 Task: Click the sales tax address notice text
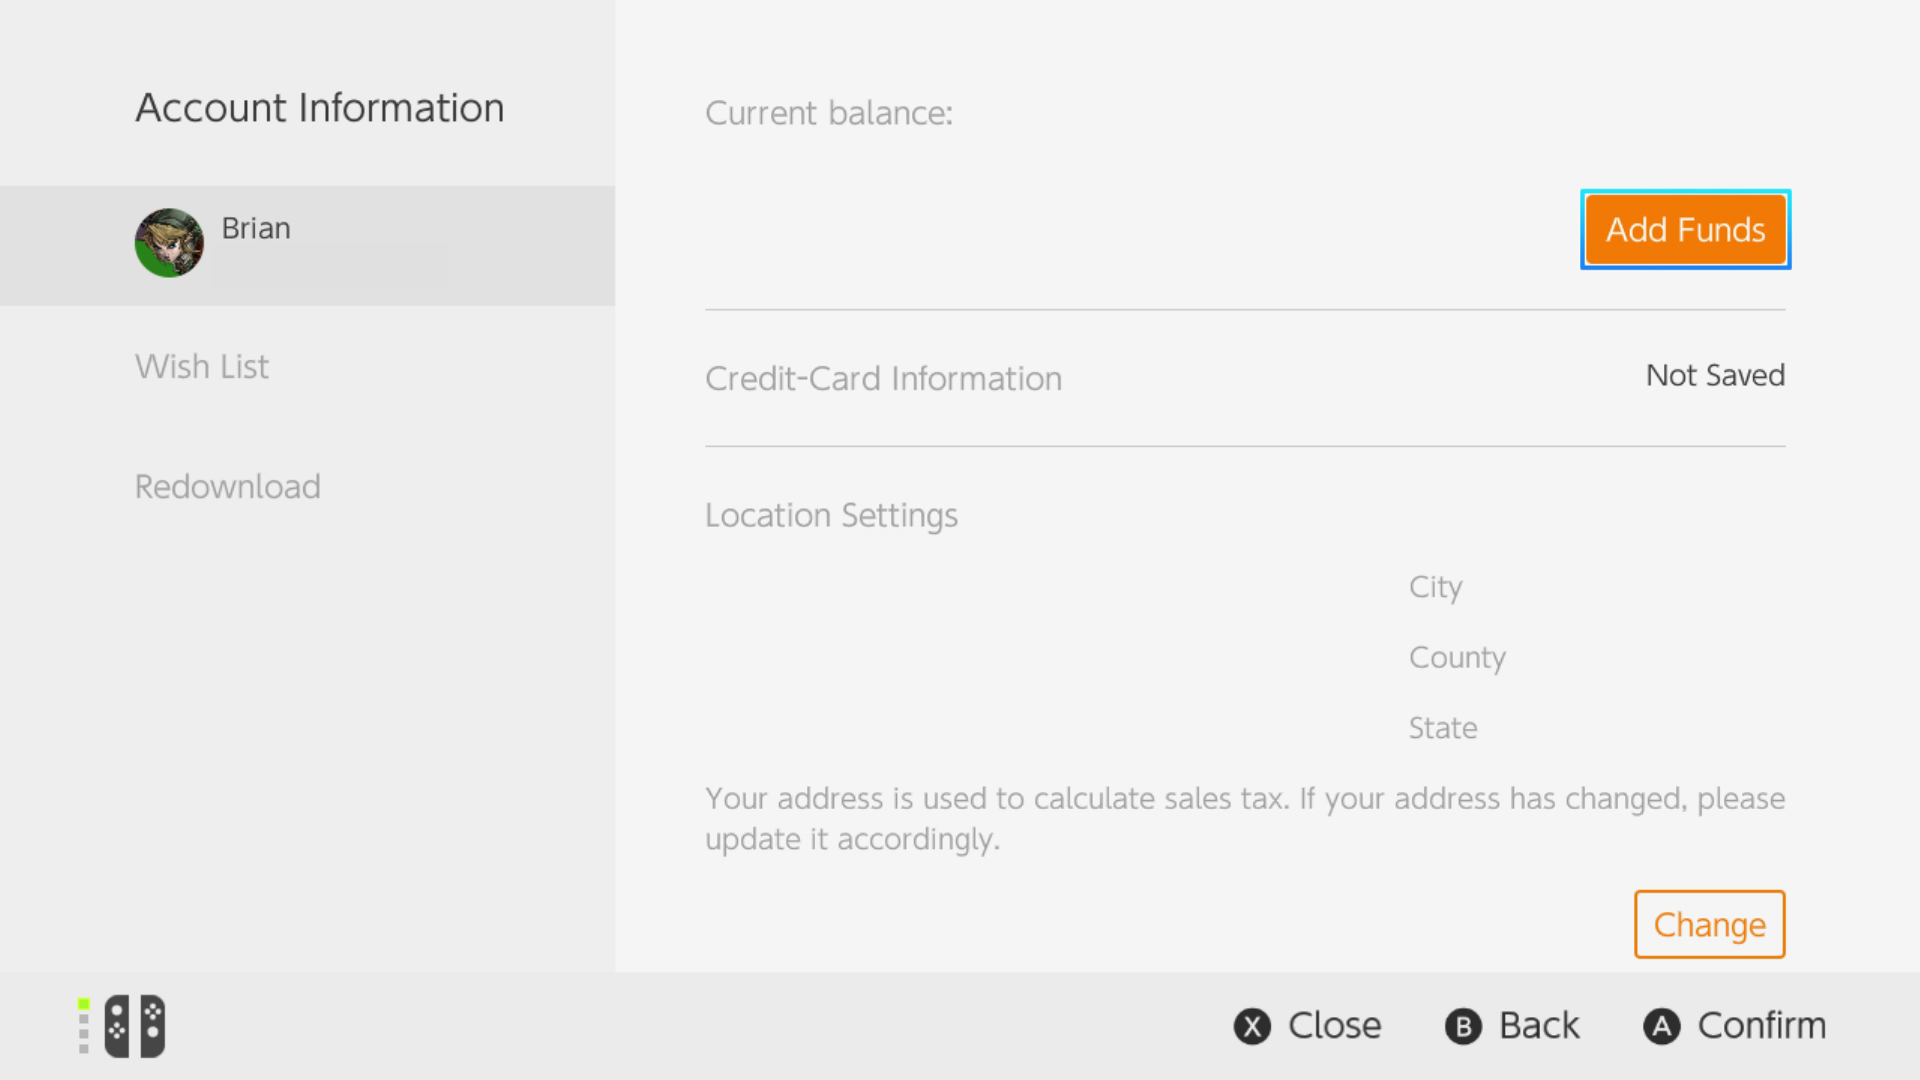(x=1244, y=818)
